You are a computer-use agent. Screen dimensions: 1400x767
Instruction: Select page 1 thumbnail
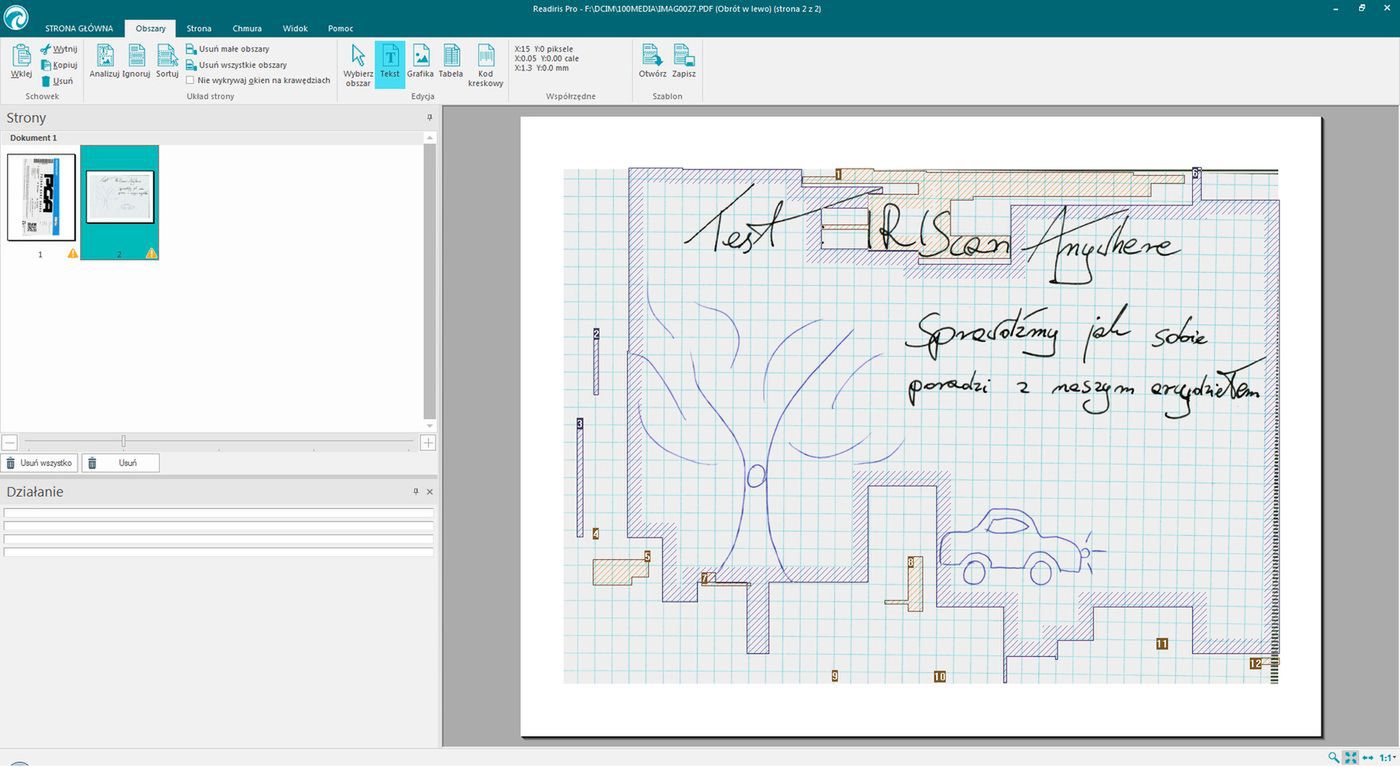pyautogui.click(x=41, y=197)
